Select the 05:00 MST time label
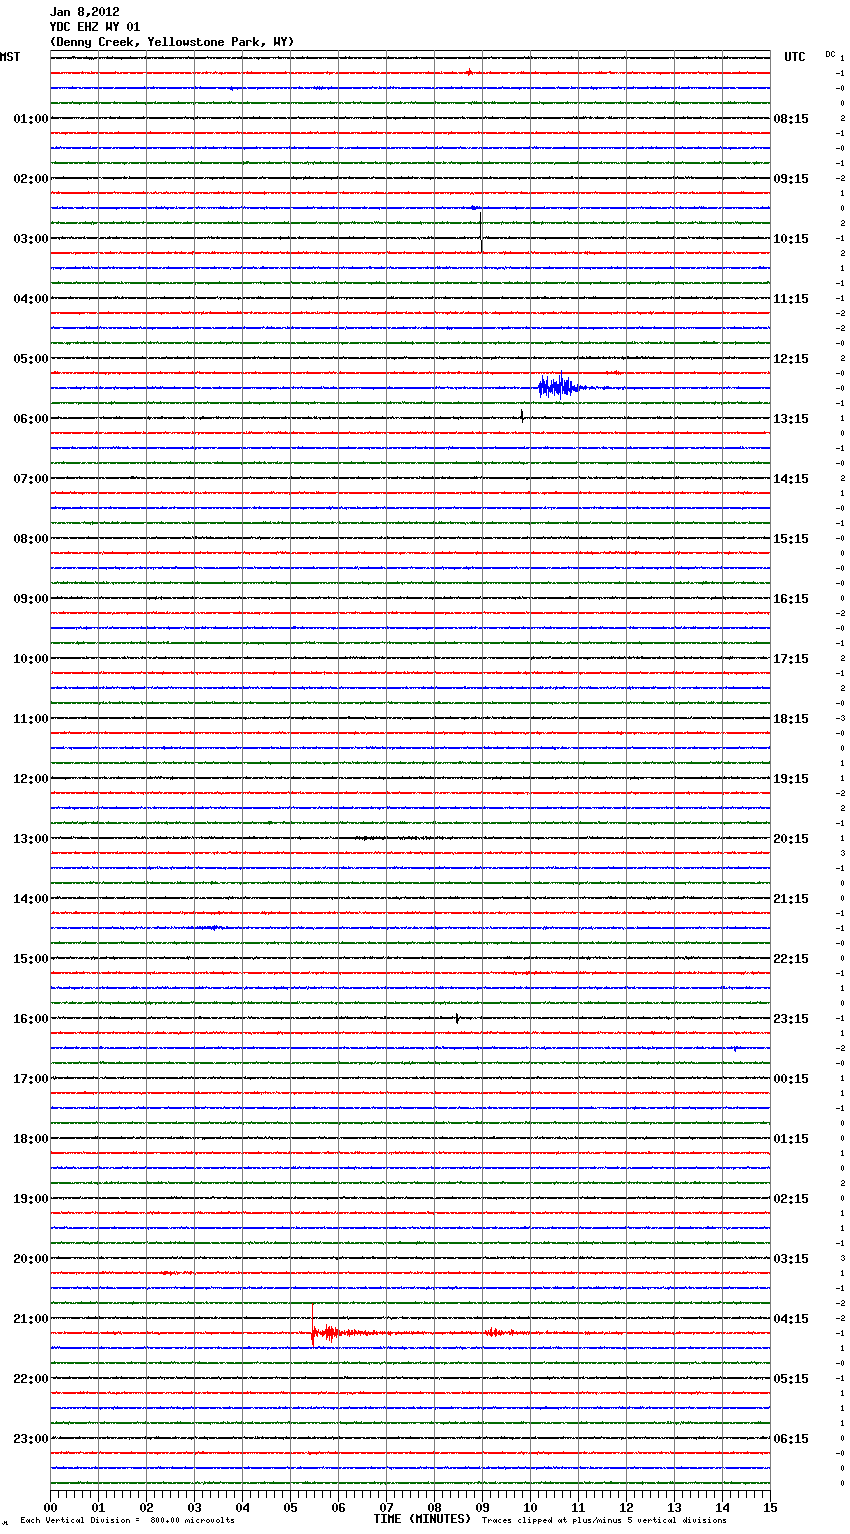Image resolution: width=850 pixels, height=1534 pixels. [31, 359]
